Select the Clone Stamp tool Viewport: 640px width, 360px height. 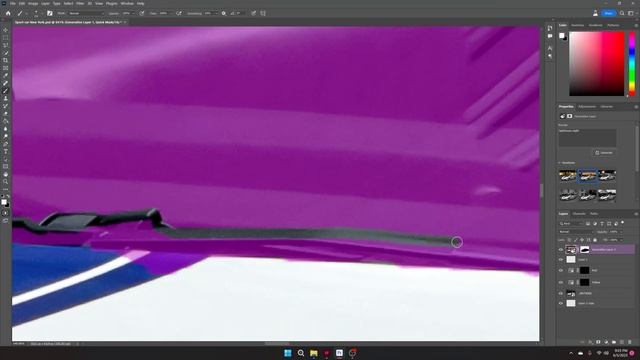point(5,98)
